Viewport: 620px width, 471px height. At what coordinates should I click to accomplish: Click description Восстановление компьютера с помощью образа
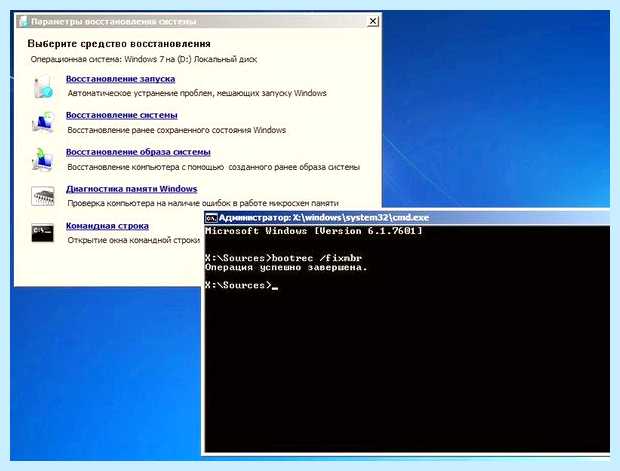coord(214,167)
